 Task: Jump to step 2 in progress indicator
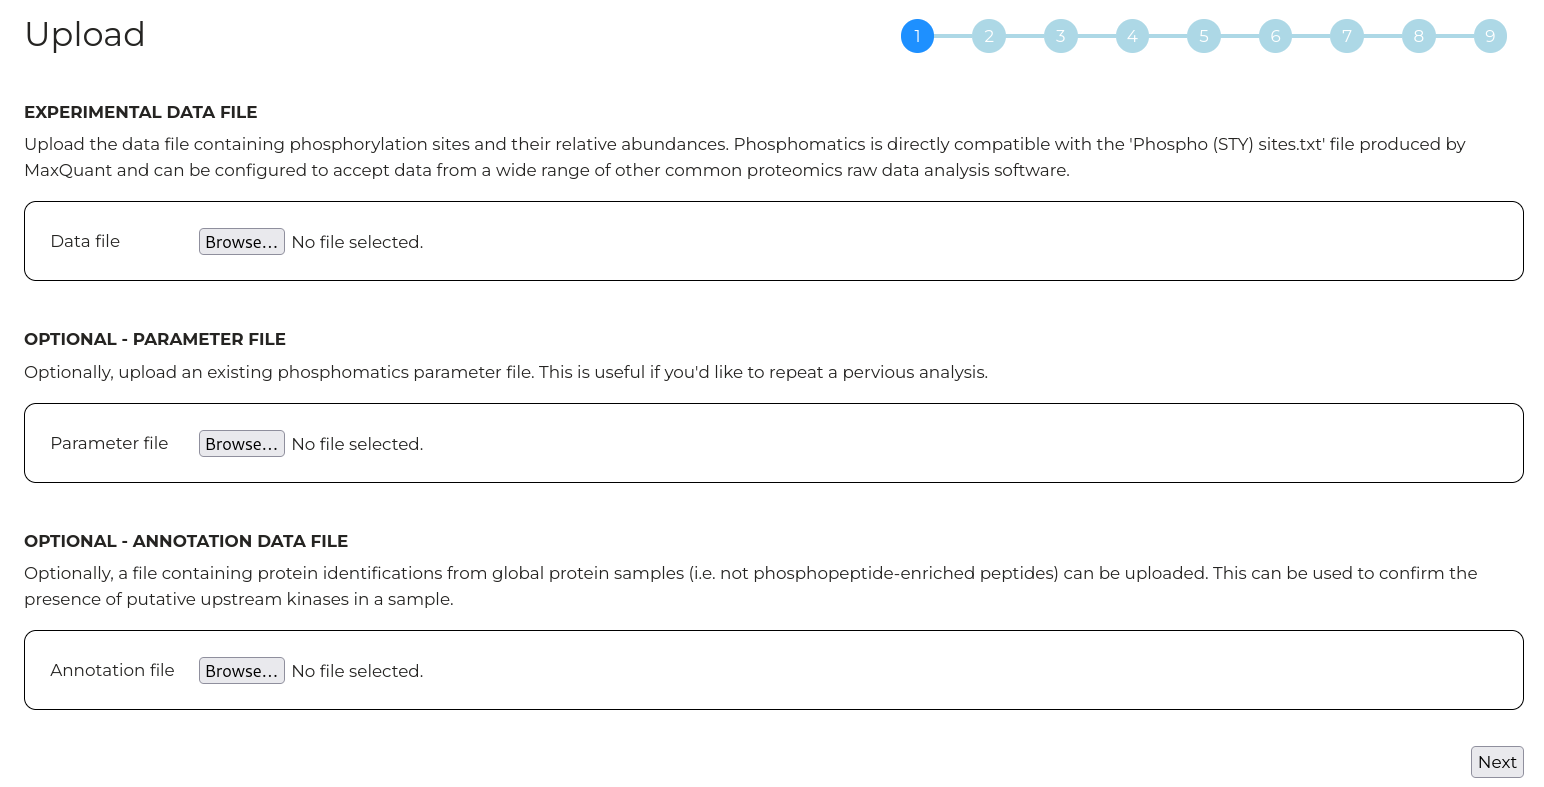[x=988, y=36]
